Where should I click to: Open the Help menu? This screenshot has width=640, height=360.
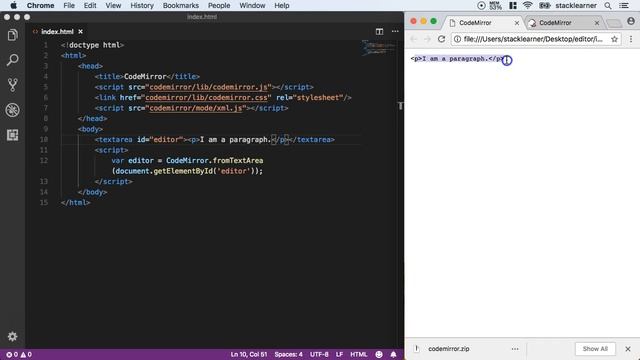tap(282, 6)
